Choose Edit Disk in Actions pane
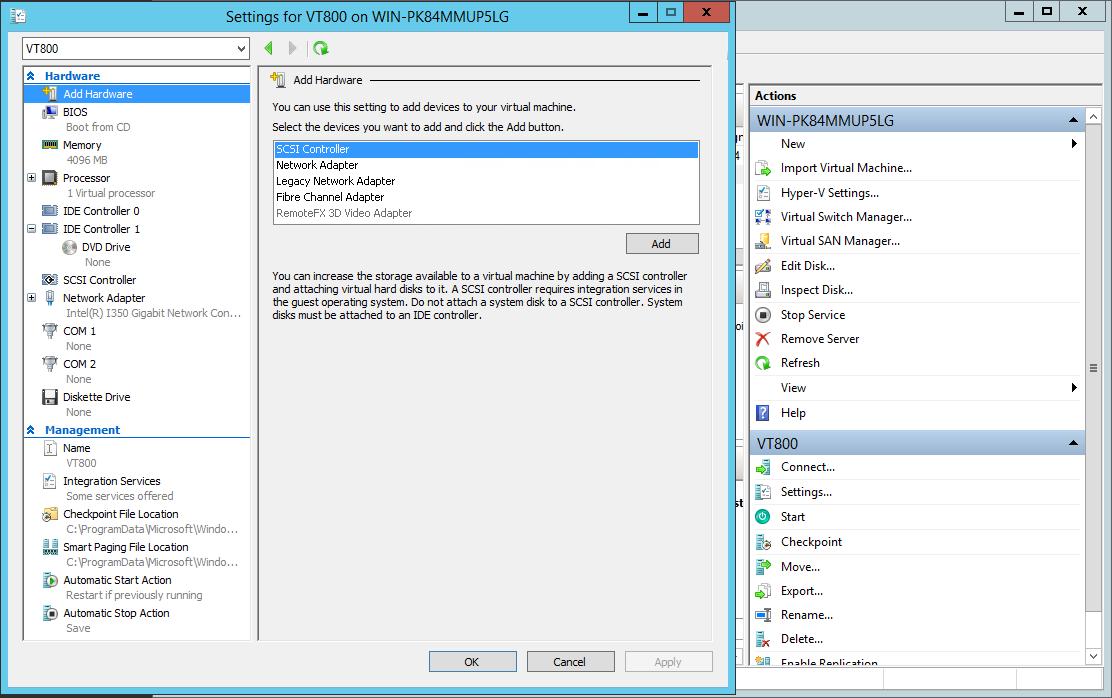This screenshot has height=698, width=1112. (x=808, y=265)
